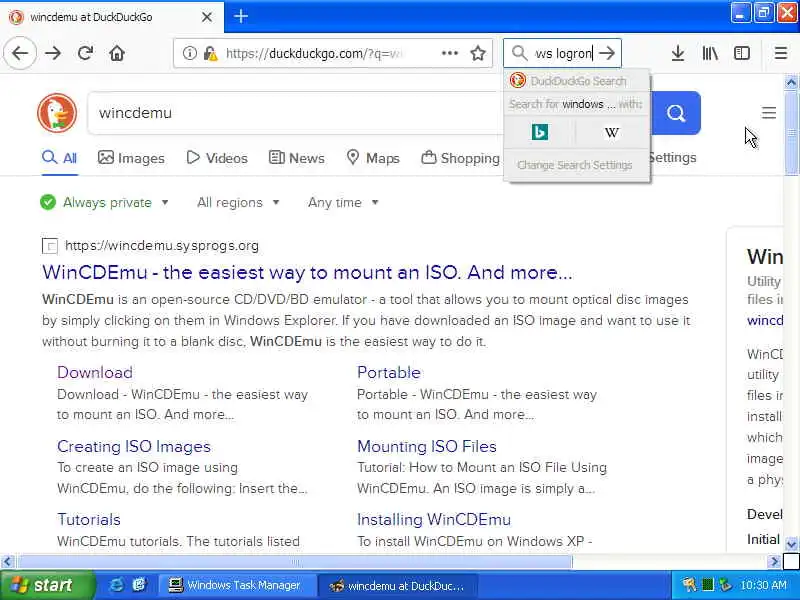
Task: Click the second quick launch icon
Action: (x=139, y=585)
